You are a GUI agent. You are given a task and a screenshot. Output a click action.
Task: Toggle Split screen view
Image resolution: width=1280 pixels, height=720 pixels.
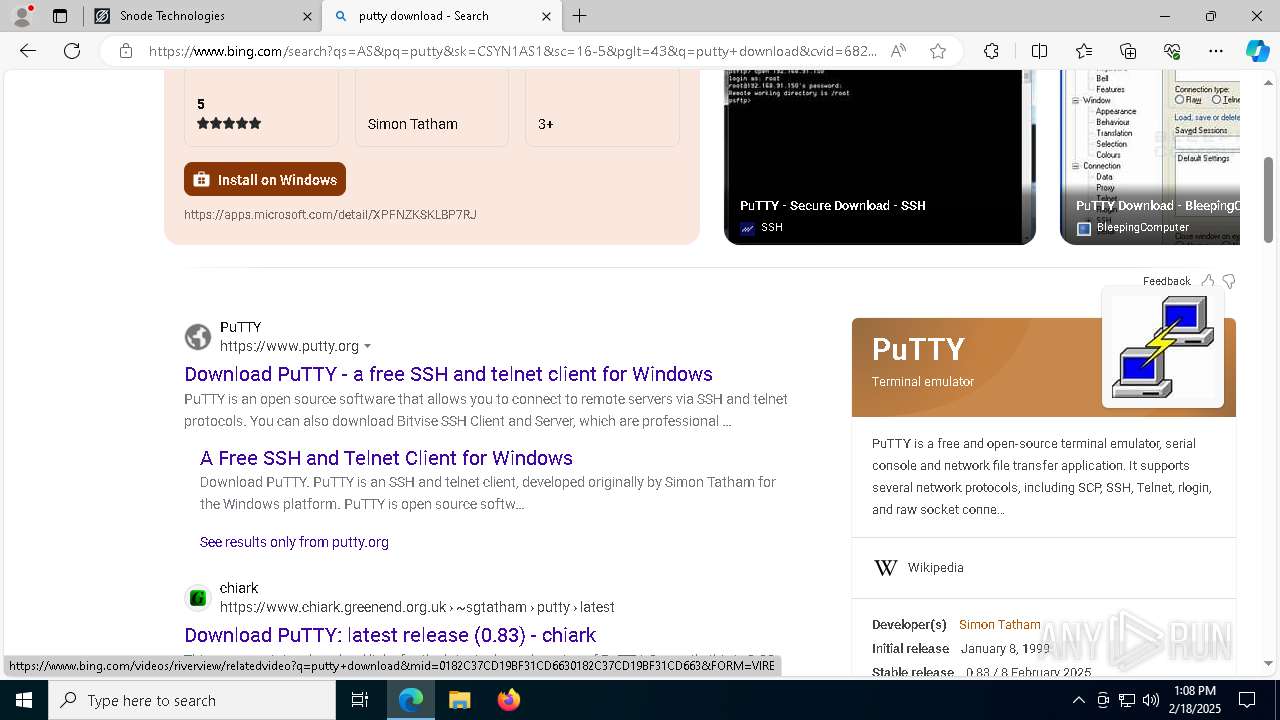pyautogui.click(x=1039, y=51)
